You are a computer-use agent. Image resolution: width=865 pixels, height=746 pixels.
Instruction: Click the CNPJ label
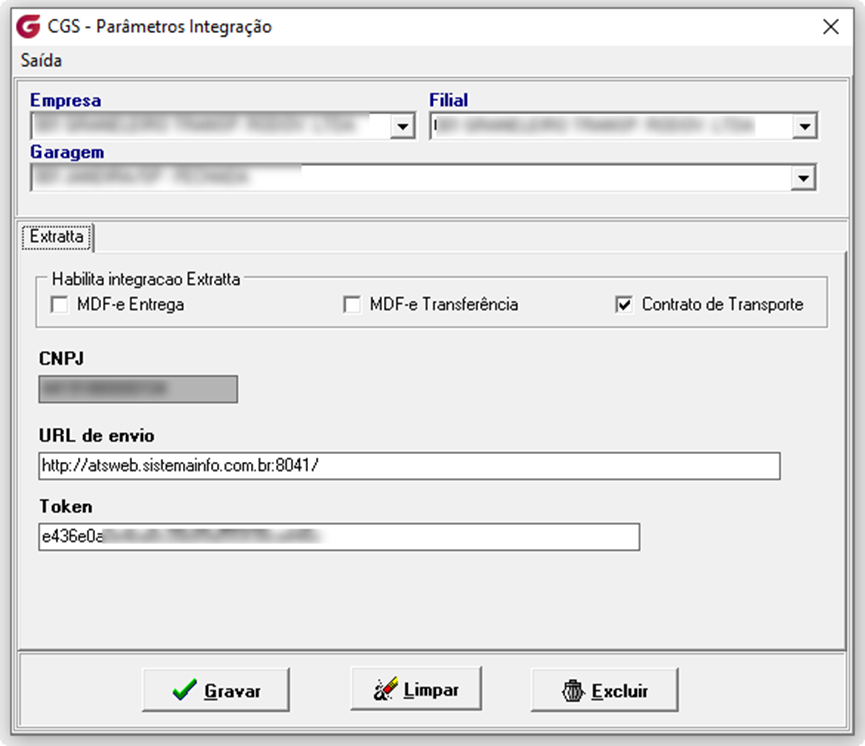tap(61, 359)
